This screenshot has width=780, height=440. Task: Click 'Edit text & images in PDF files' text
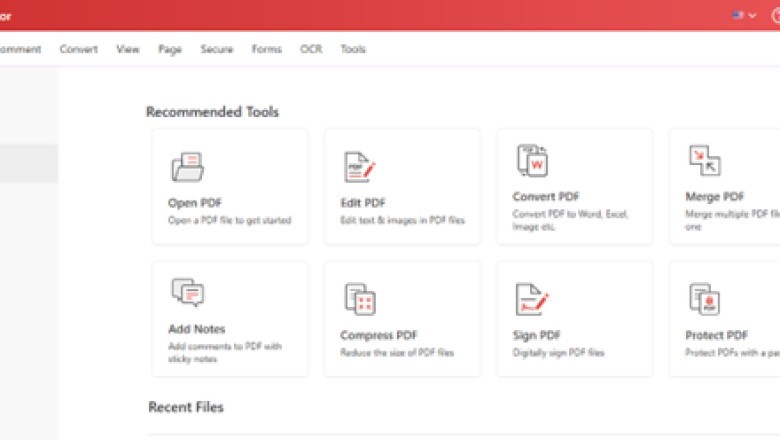click(402, 220)
